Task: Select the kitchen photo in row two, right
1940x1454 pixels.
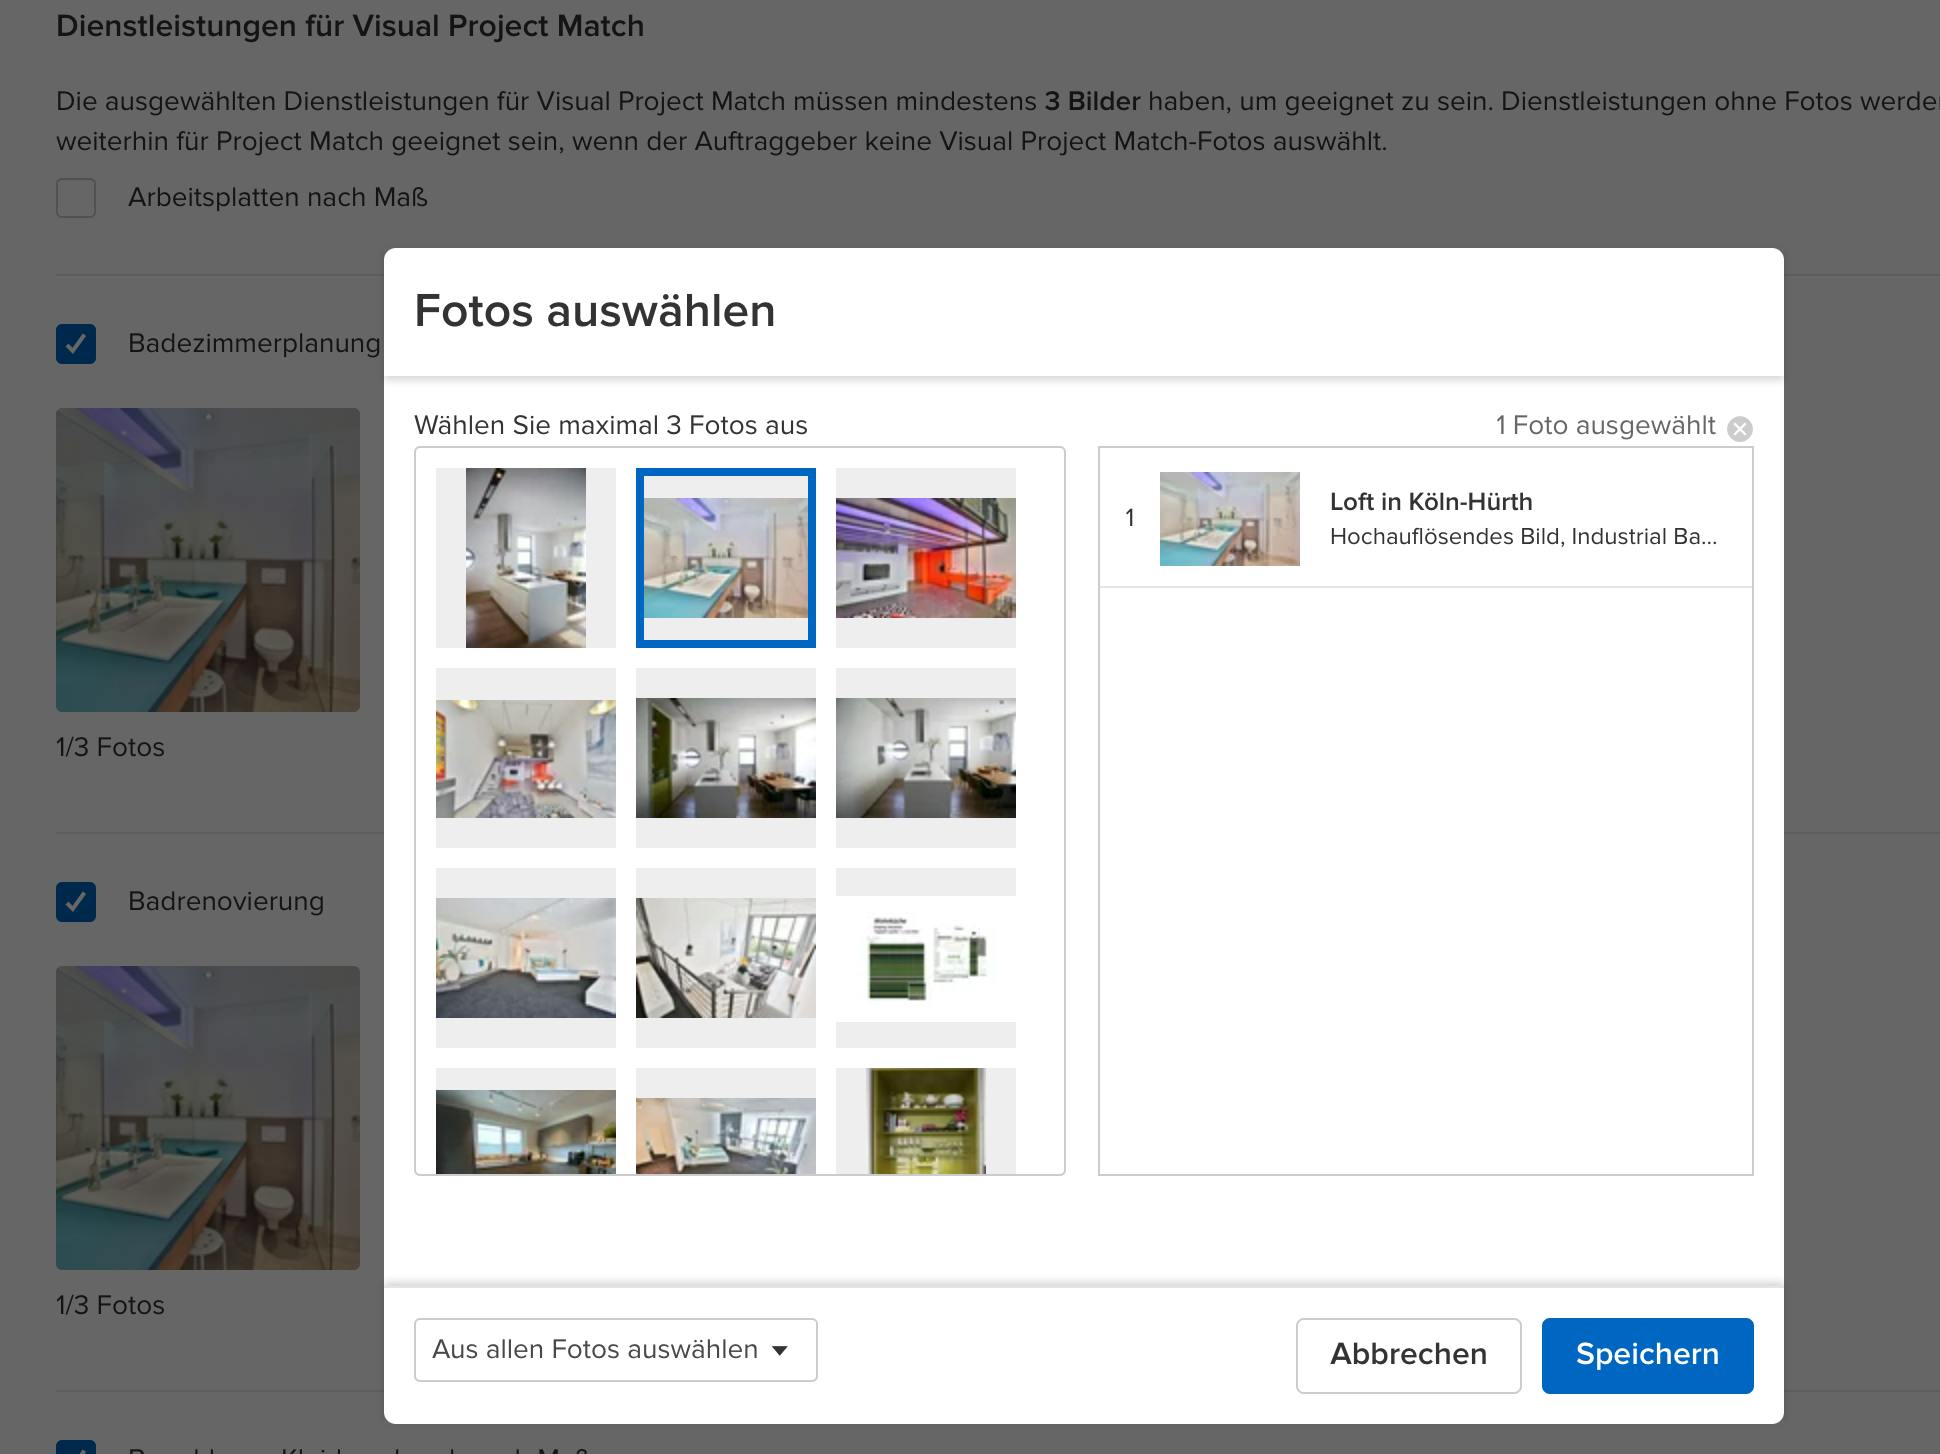Action: coord(926,758)
